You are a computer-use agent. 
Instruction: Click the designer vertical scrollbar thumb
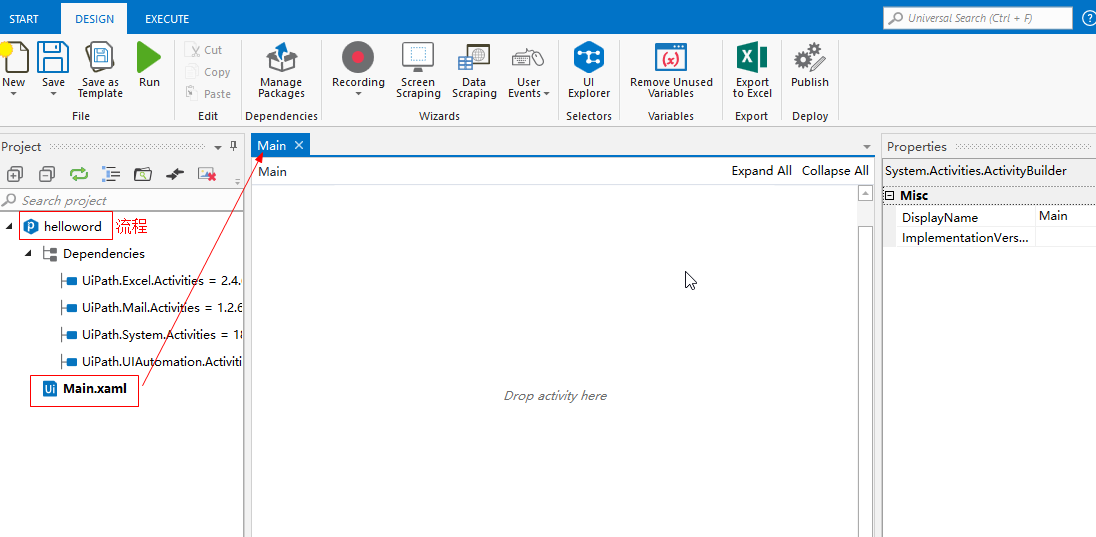865,381
